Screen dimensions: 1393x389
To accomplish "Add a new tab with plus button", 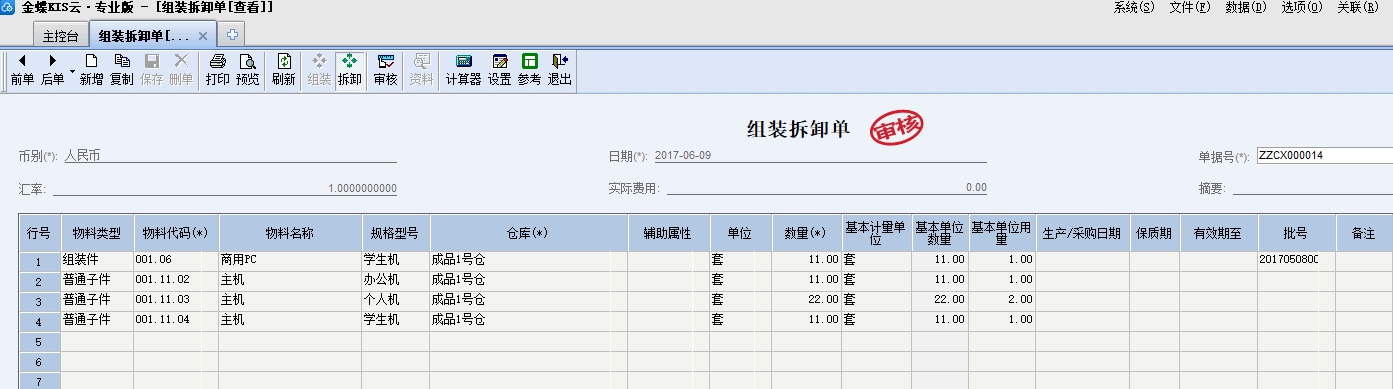I will coord(232,35).
